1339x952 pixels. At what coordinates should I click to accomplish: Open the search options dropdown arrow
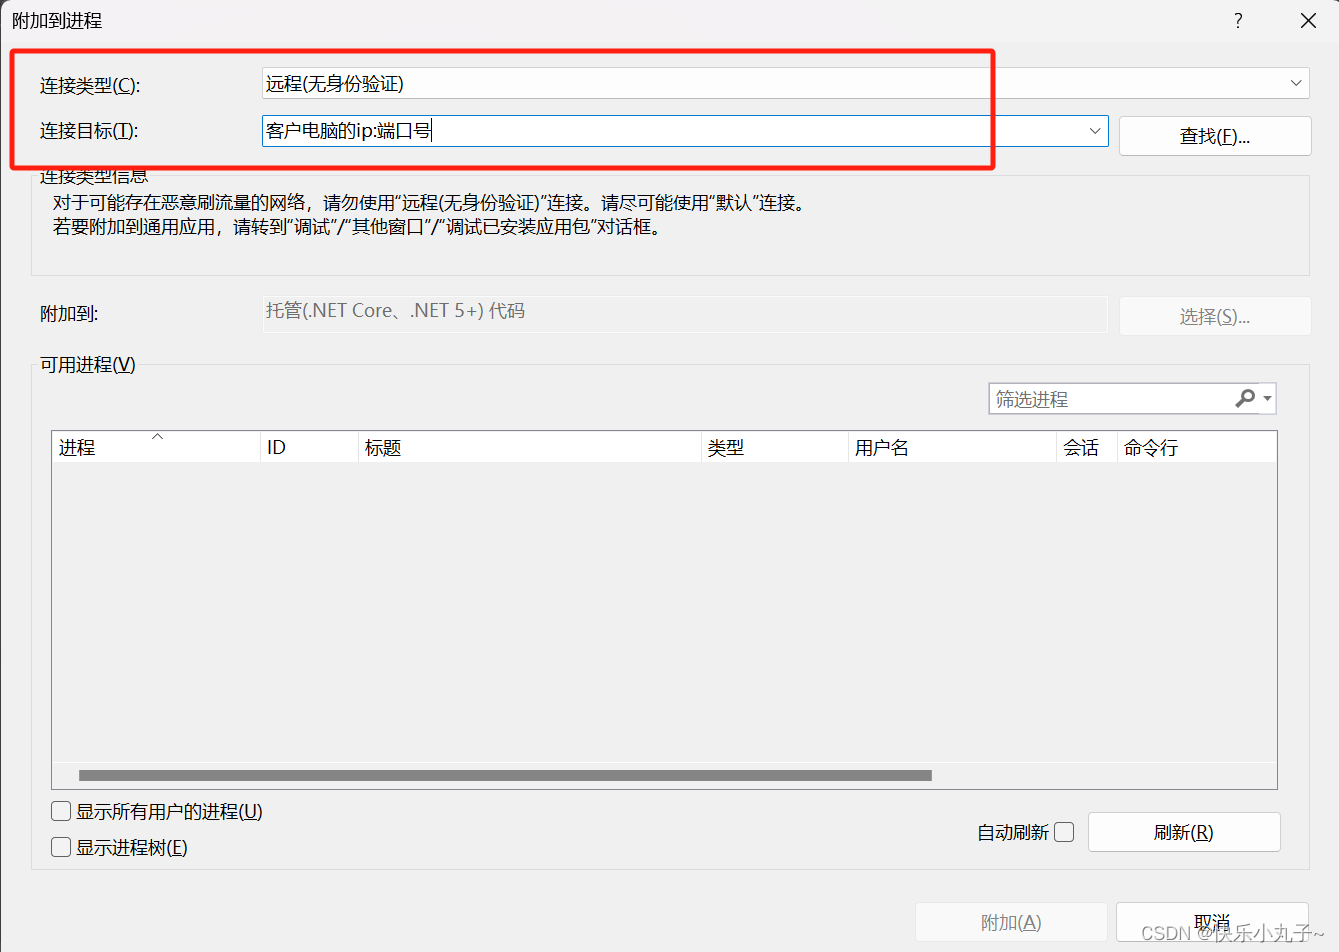coord(1268,398)
